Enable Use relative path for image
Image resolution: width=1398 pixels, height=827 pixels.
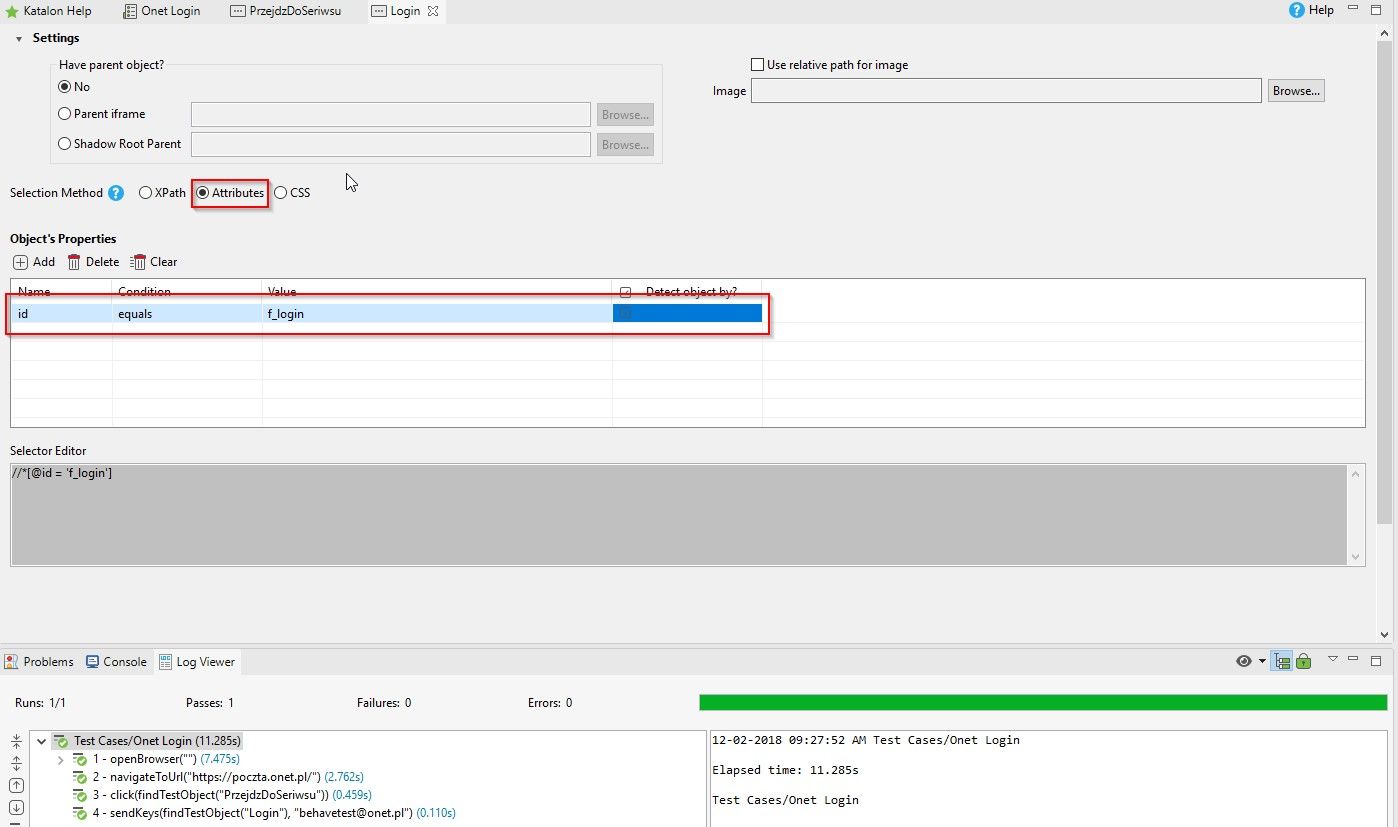pyautogui.click(x=757, y=65)
